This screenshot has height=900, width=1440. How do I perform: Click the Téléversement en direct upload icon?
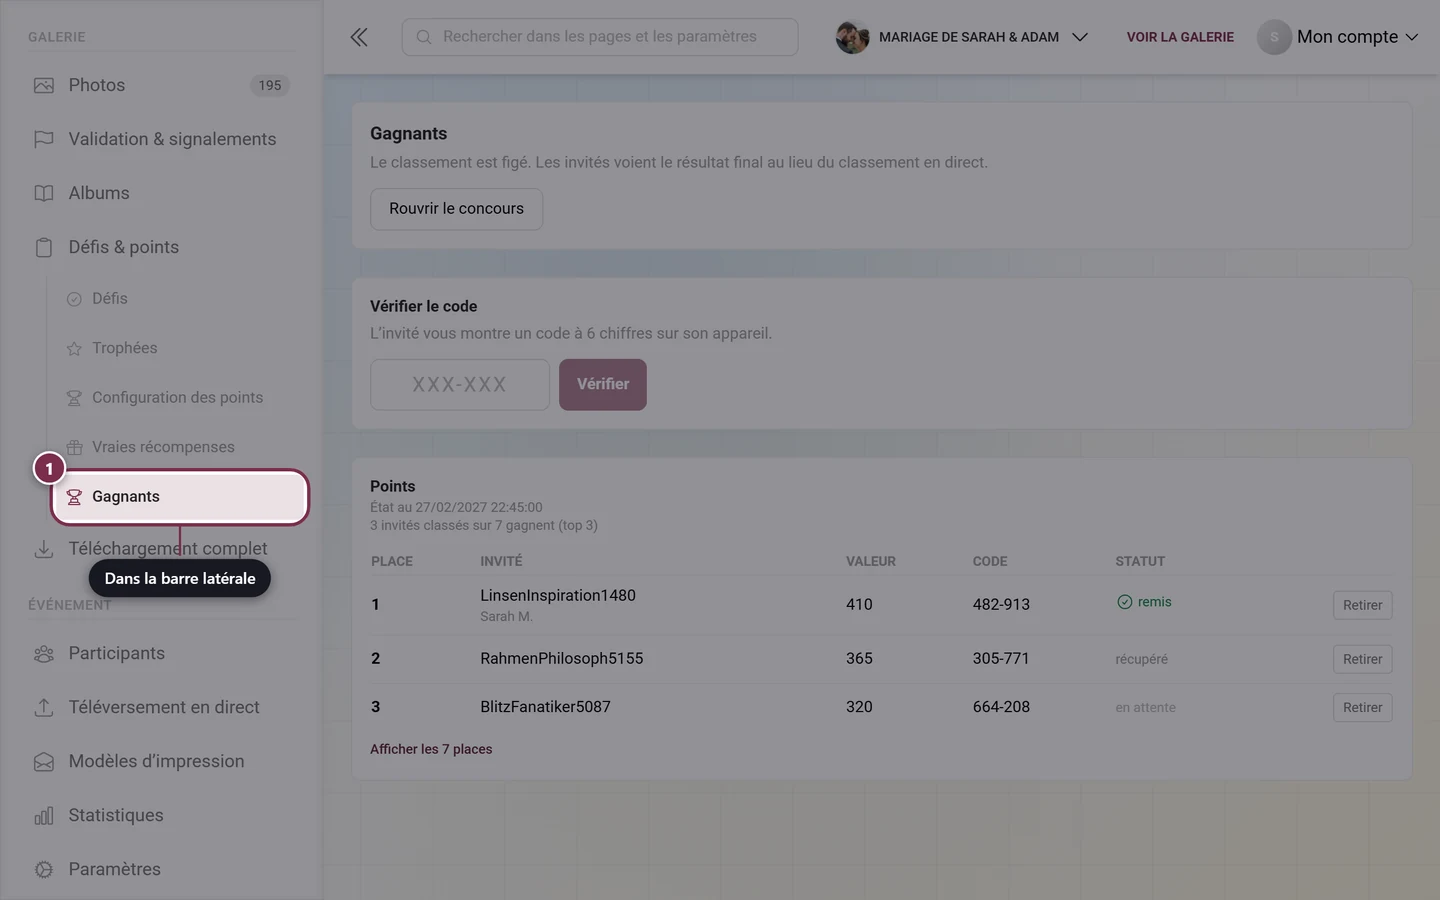44,708
